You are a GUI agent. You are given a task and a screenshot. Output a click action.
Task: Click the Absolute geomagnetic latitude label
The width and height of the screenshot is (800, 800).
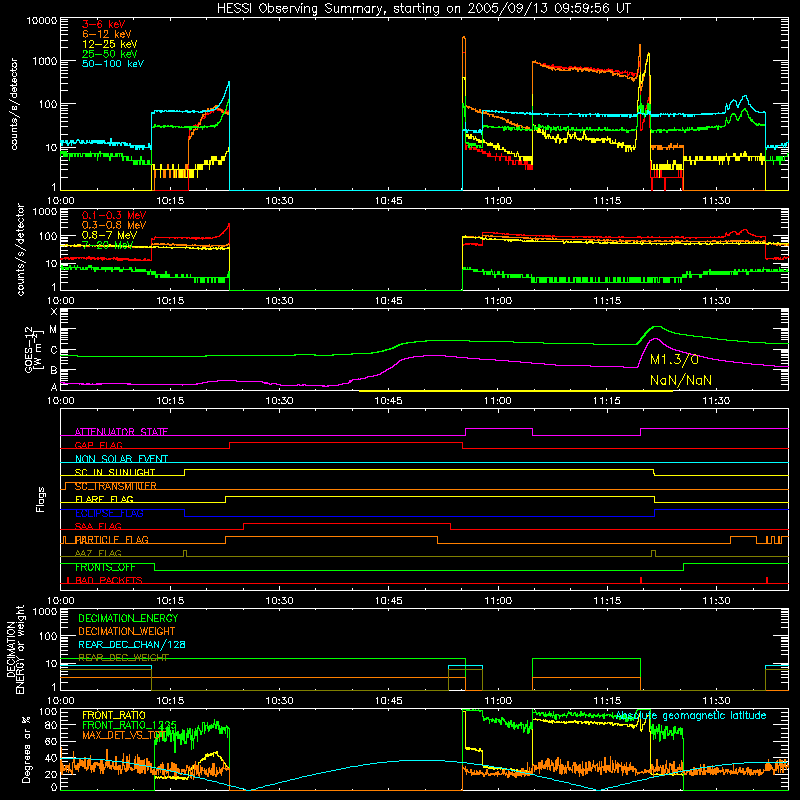point(691,716)
